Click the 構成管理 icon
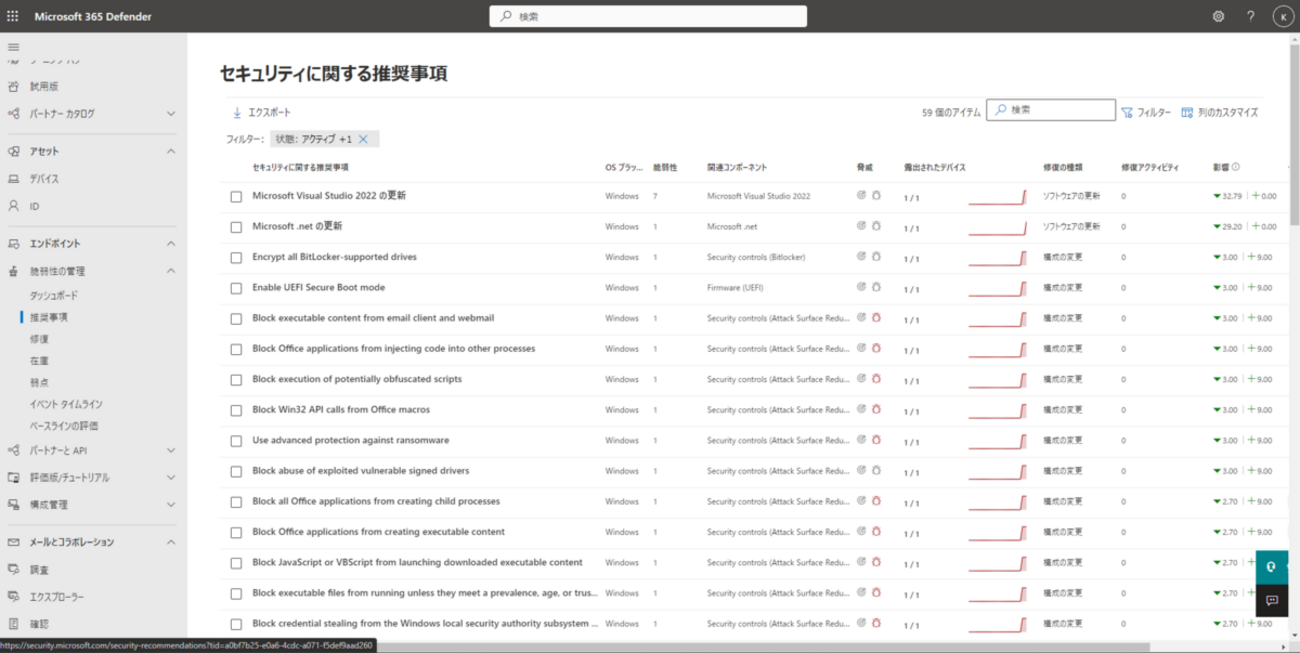1300x653 pixels. coord(14,505)
